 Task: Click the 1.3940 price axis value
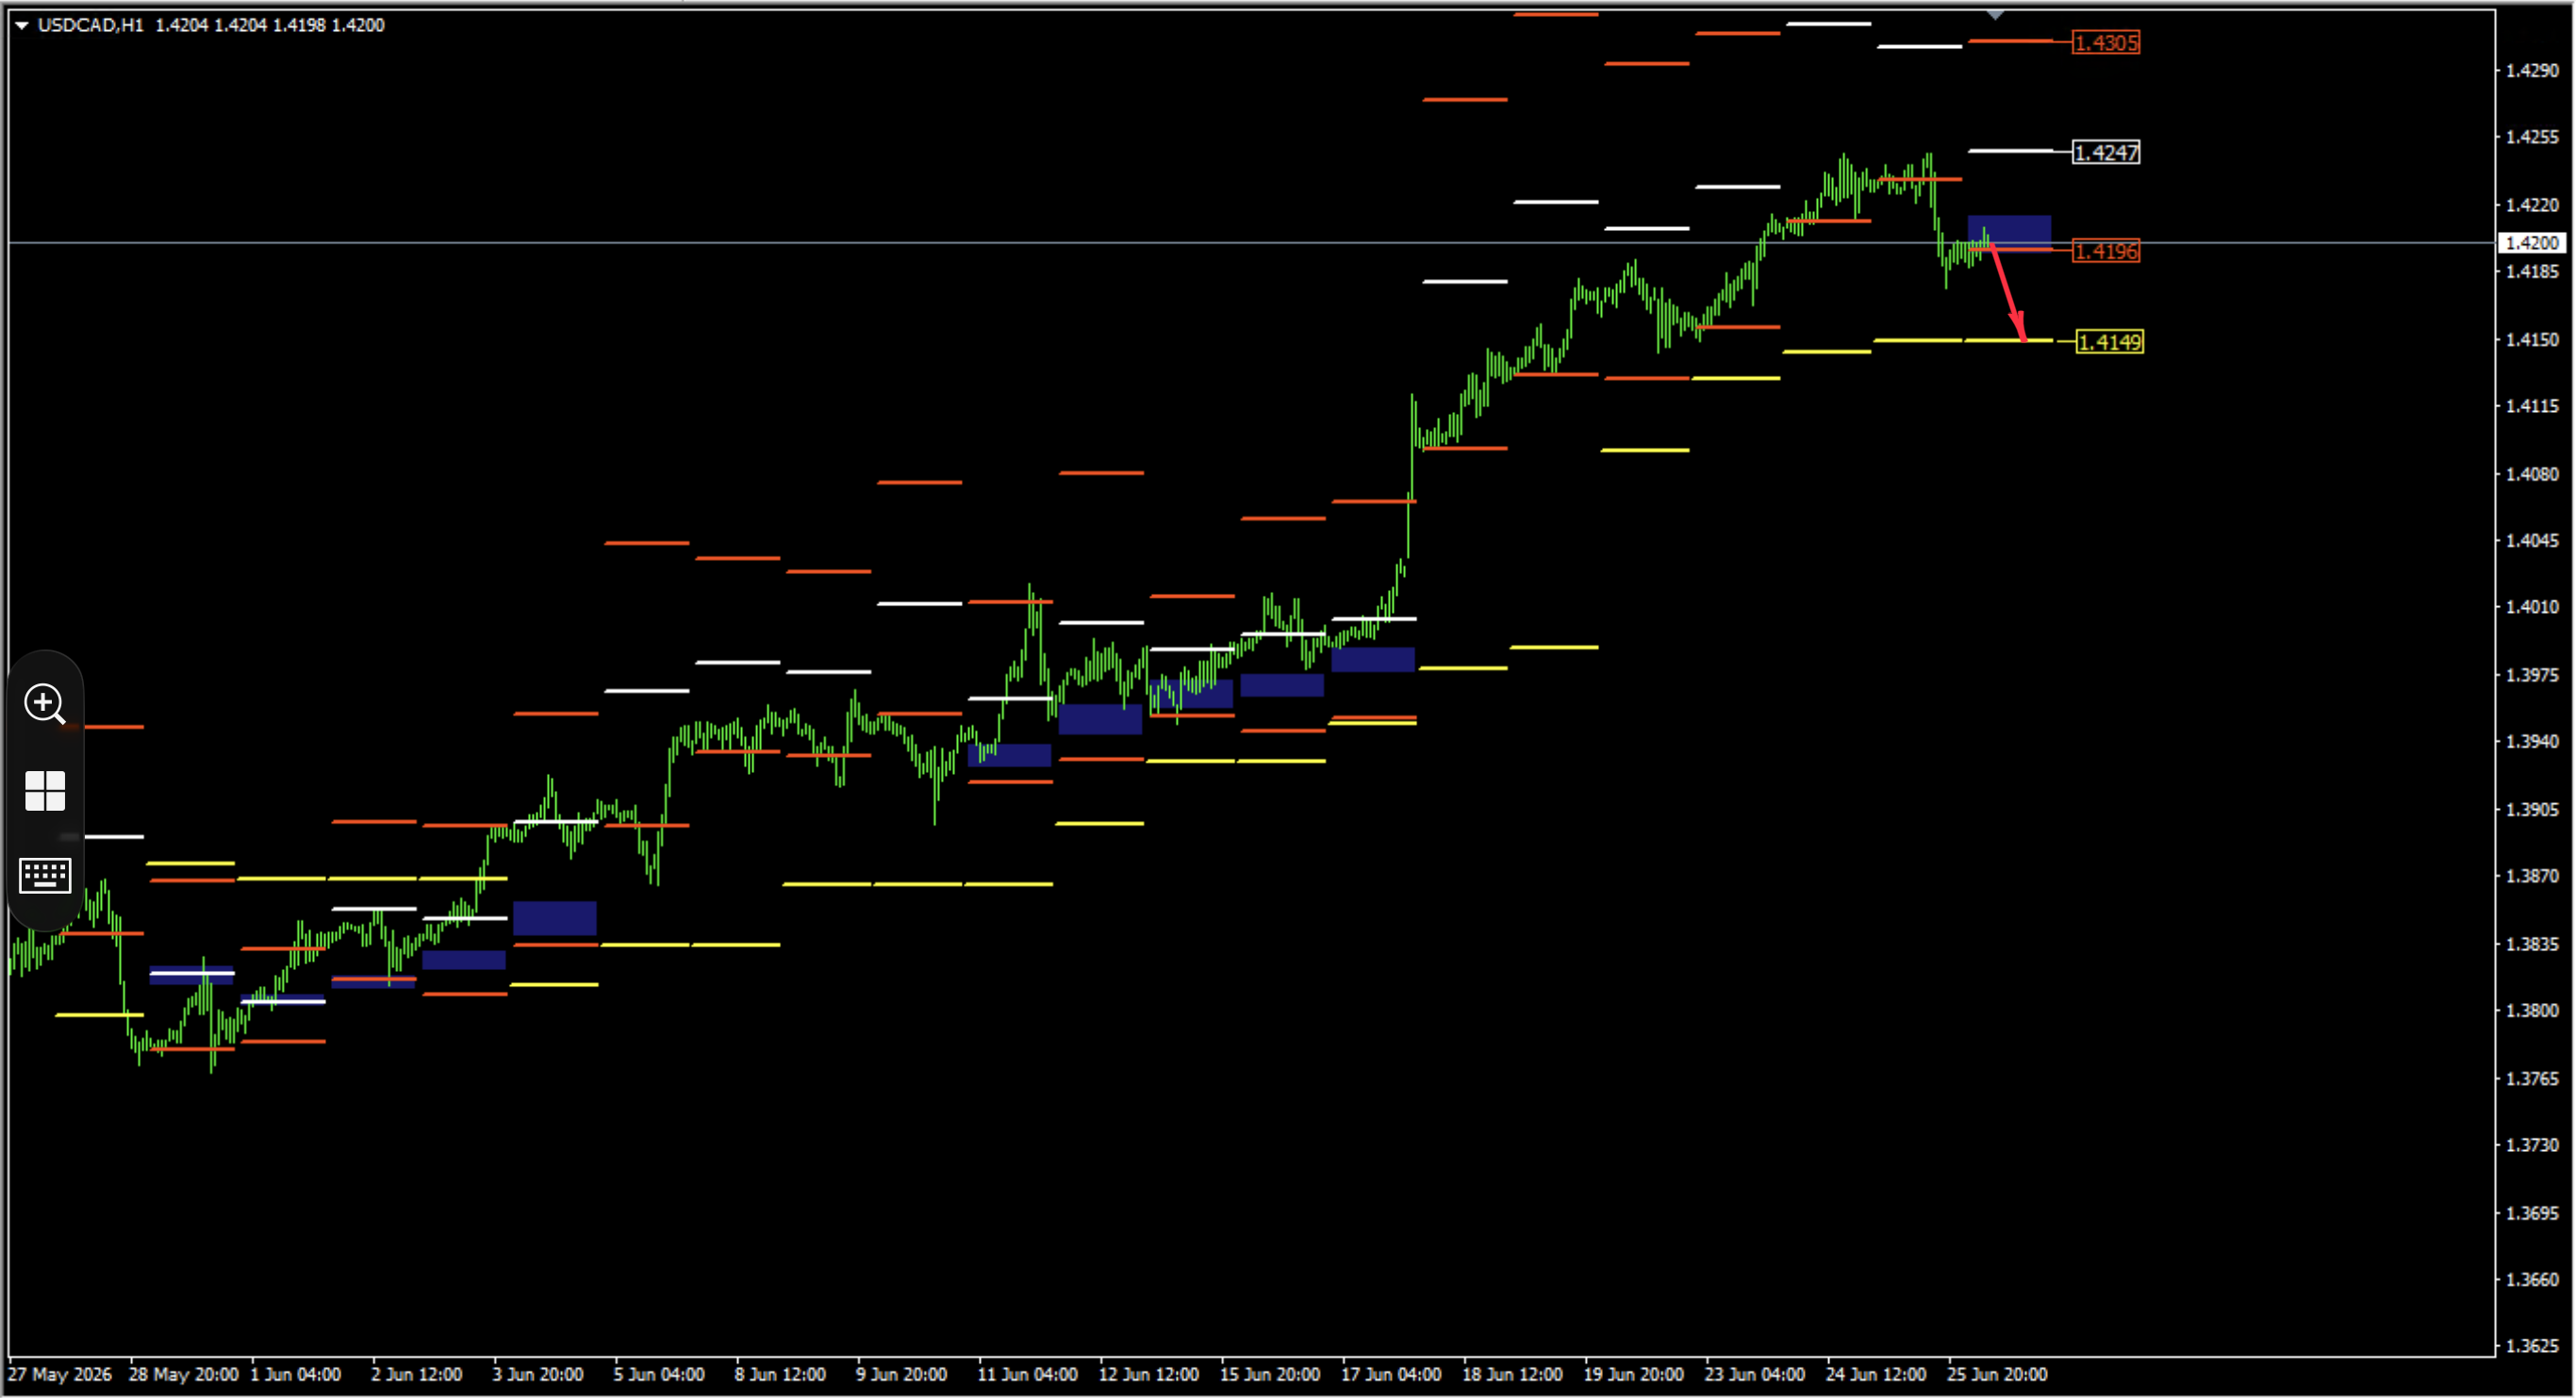(x=2532, y=742)
